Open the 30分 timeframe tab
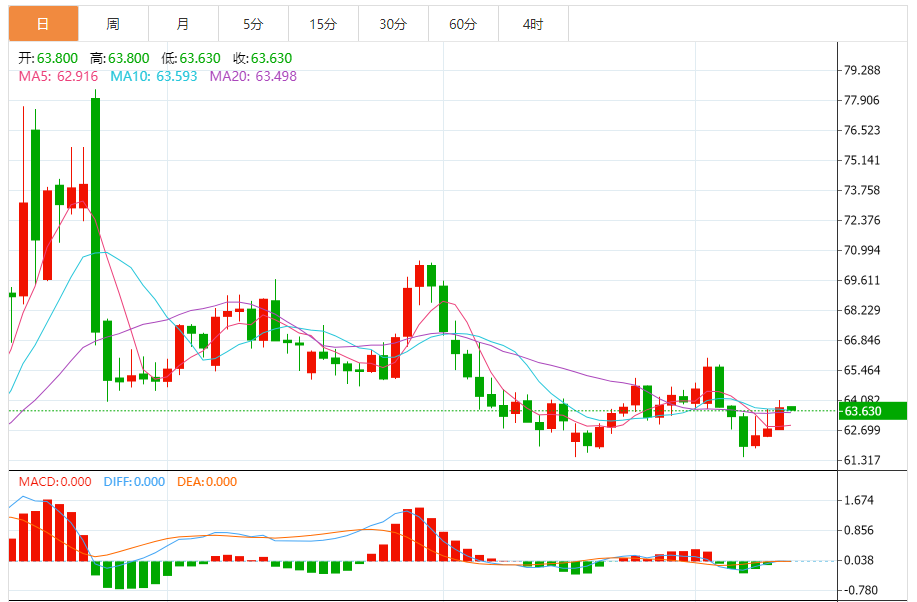Screen dimensions: 917x602 pos(393,24)
